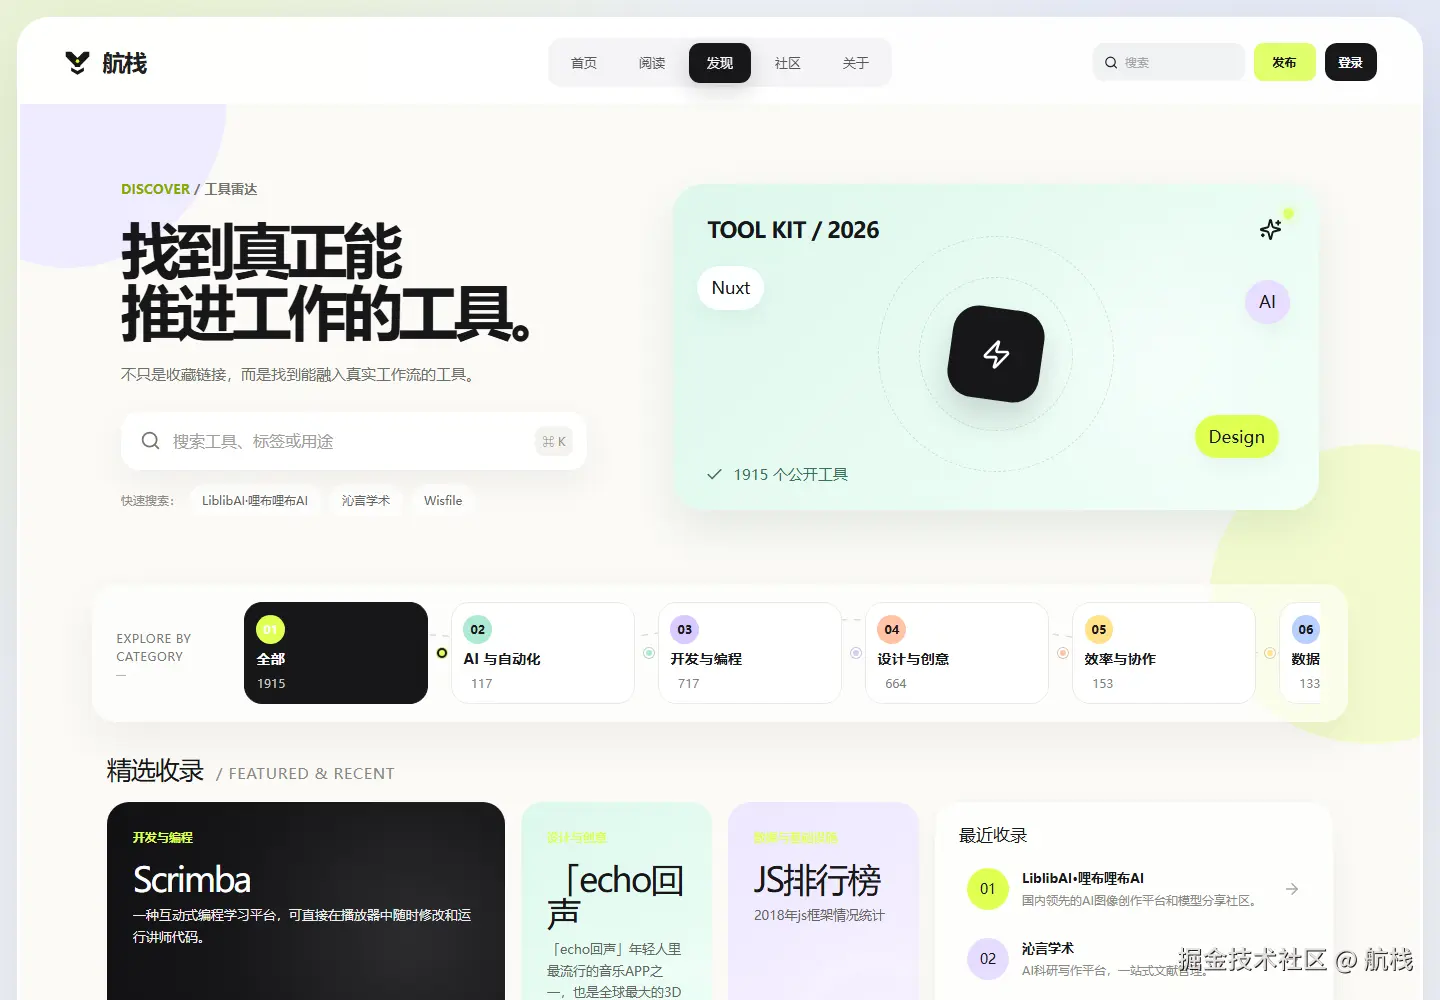Screen dimensions: 1440x1000
Task: Select the 开发与编程 category card
Action: [x=750, y=653]
